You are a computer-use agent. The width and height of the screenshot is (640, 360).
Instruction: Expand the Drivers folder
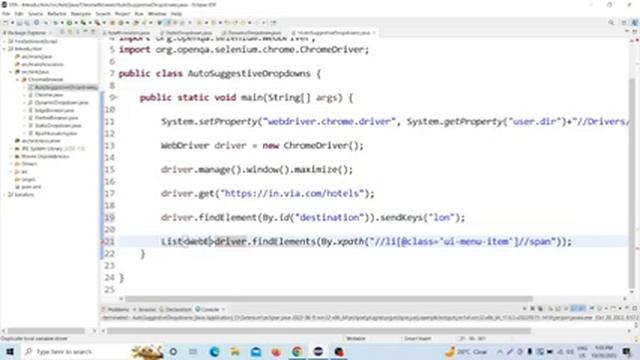coord(11,164)
